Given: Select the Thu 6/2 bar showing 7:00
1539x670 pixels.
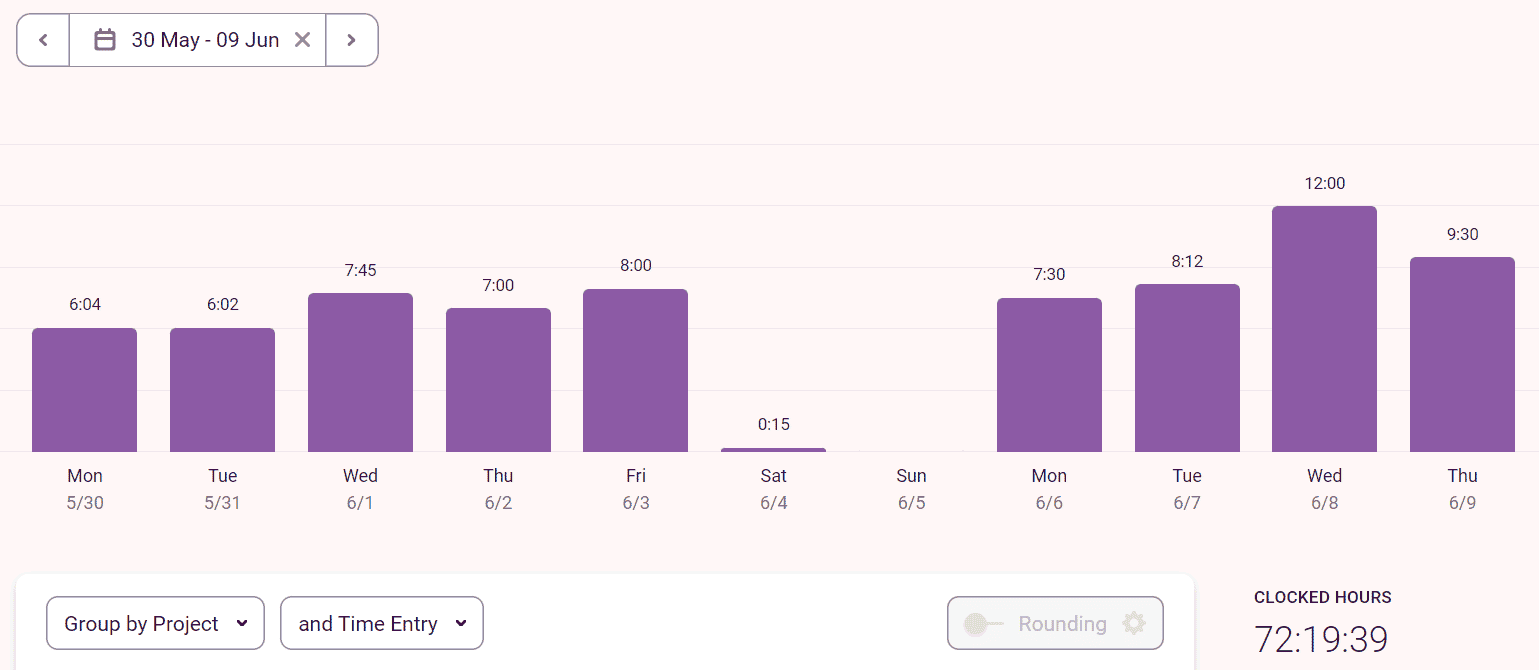Looking at the screenshot, I should click(x=498, y=380).
